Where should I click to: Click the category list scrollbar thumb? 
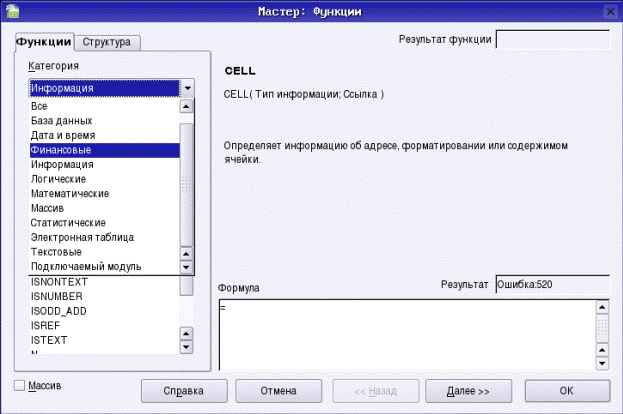186,185
